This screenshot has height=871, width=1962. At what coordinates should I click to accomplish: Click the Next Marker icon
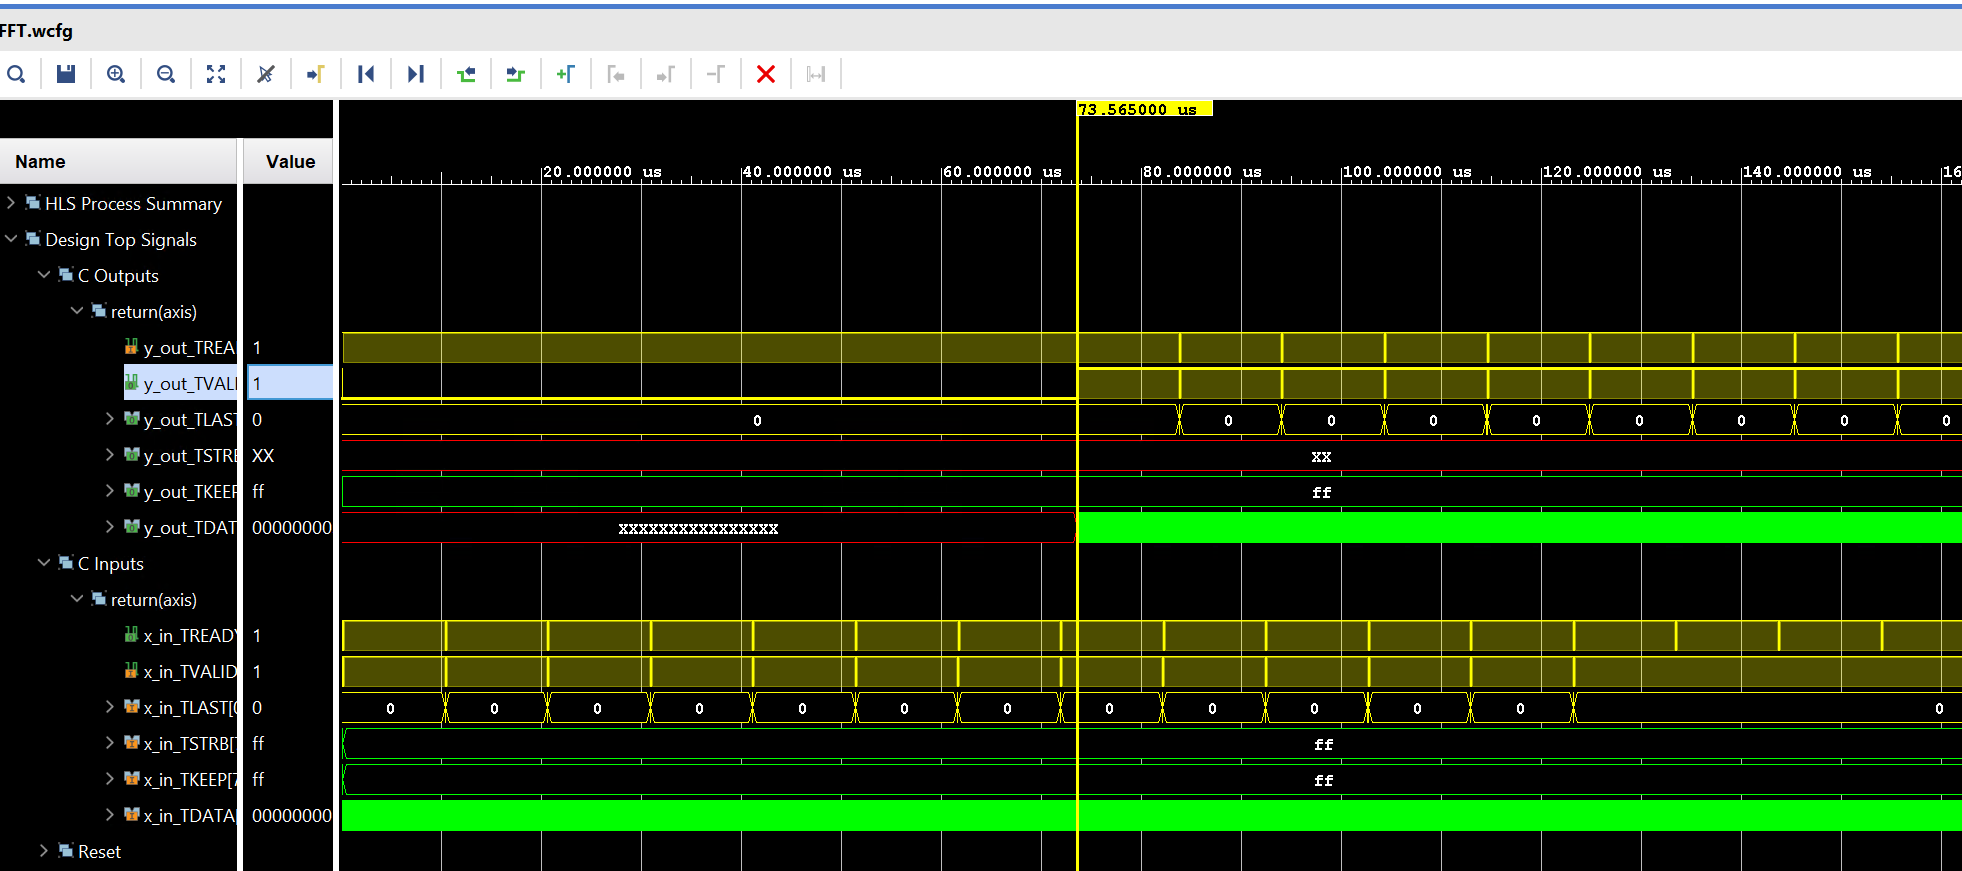click(x=666, y=74)
